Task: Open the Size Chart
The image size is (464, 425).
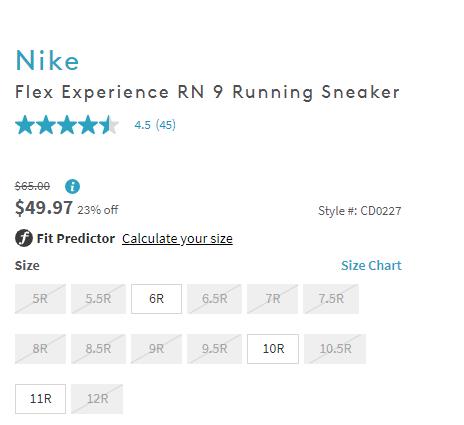Action: (371, 265)
